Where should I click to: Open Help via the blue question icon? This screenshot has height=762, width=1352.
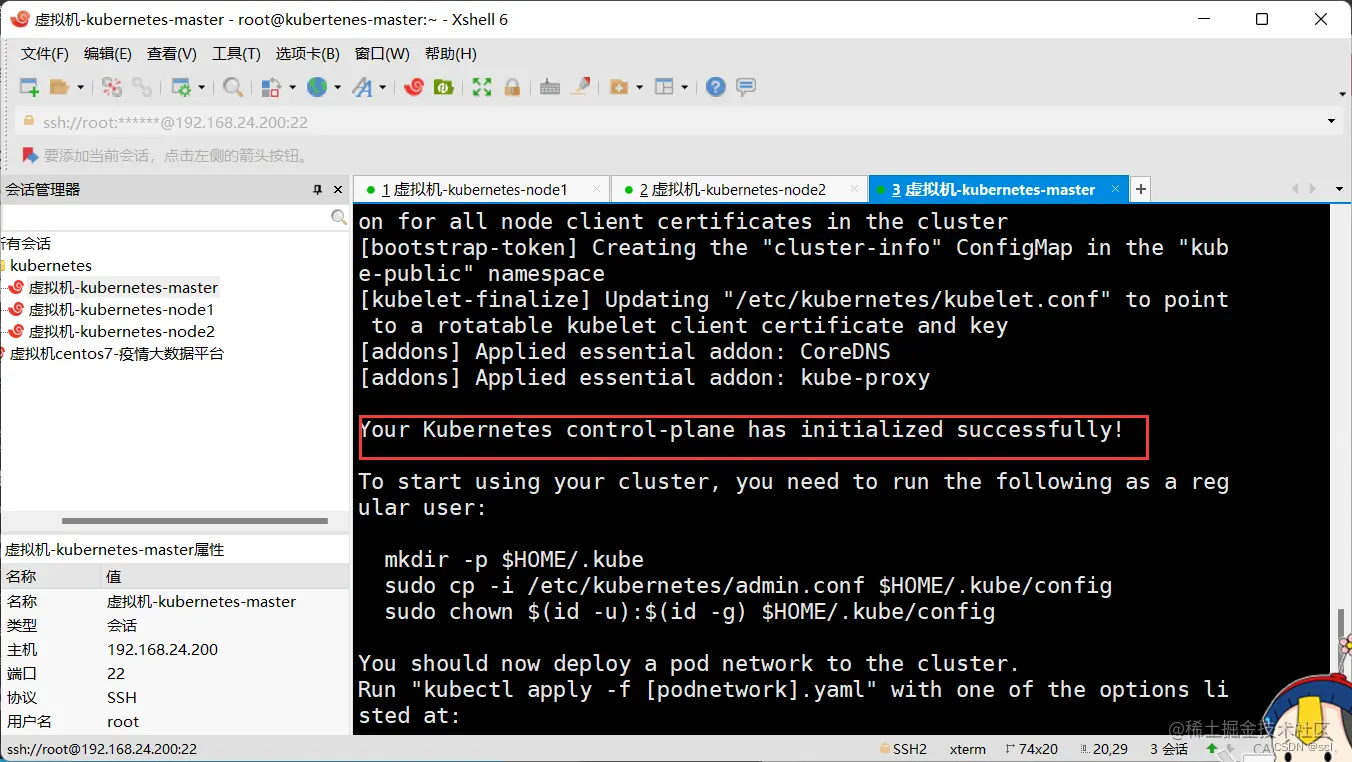pyautogui.click(x=715, y=88)
